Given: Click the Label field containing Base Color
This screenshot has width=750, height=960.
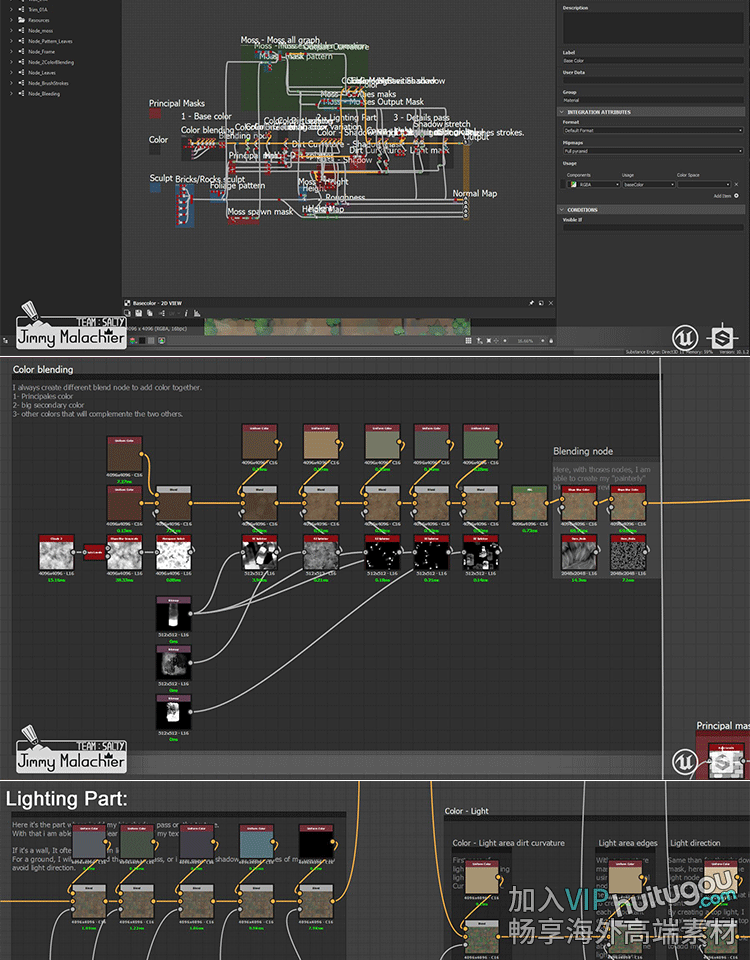Looking at the screenshot, I should click(652, 61).
